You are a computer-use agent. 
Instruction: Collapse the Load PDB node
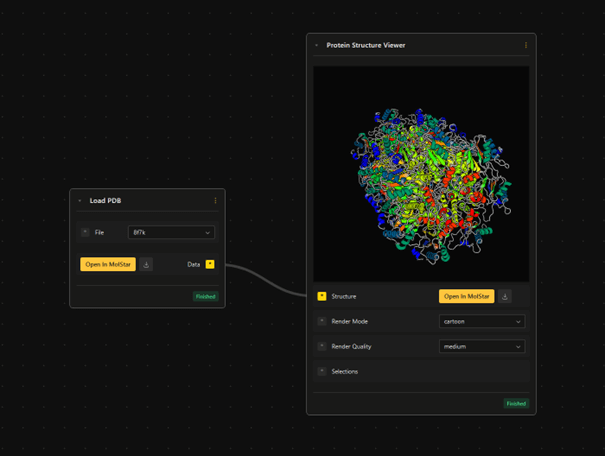(x=80, y=201)
